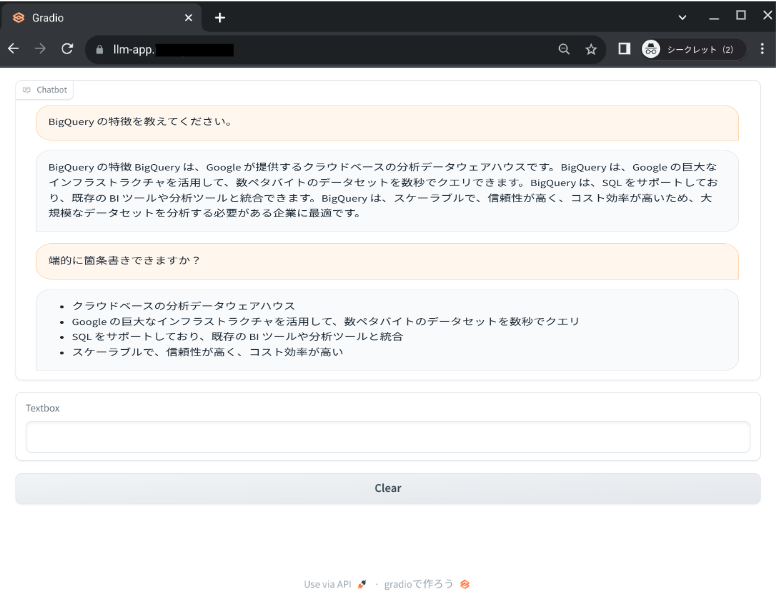
Task: Click the lock icon in address bar
Action: pos(99,50)
